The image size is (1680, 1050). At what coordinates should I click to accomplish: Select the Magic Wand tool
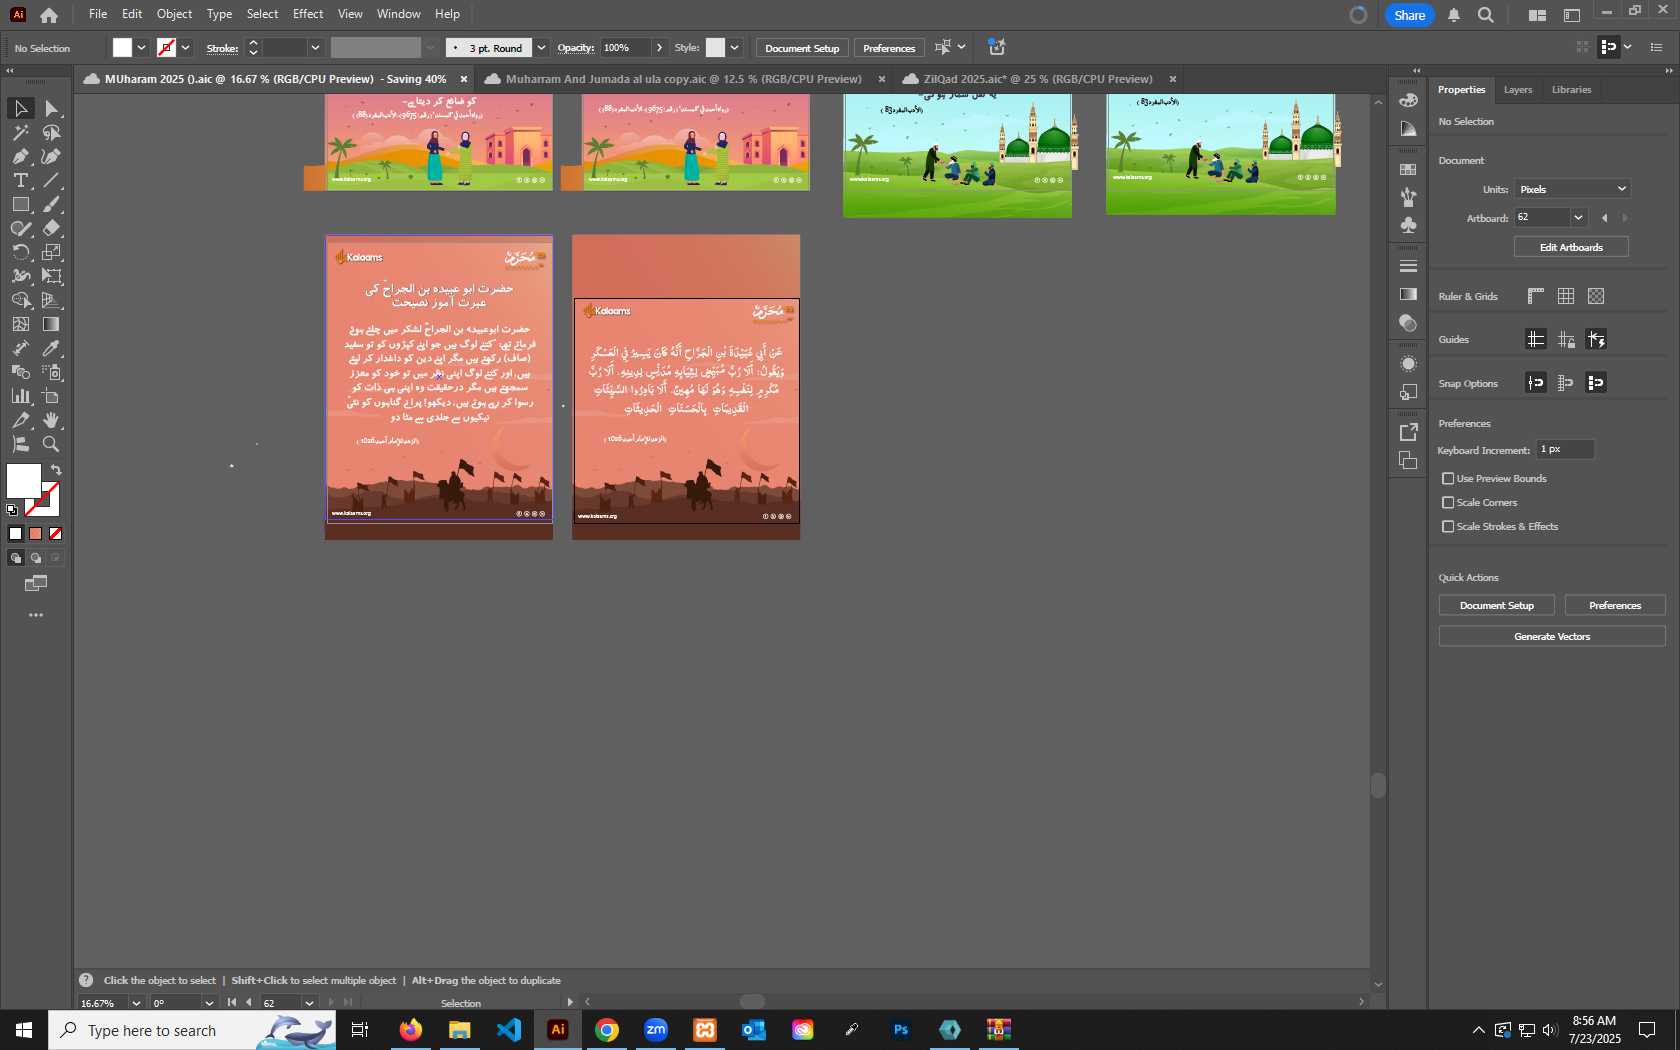pos(20,132)
